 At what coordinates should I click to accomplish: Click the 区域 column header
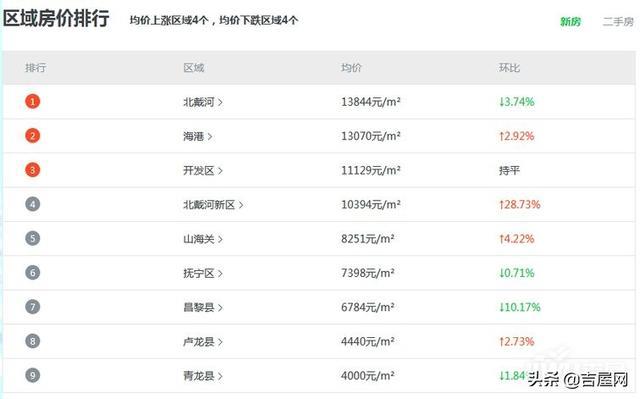coord(193,68)
